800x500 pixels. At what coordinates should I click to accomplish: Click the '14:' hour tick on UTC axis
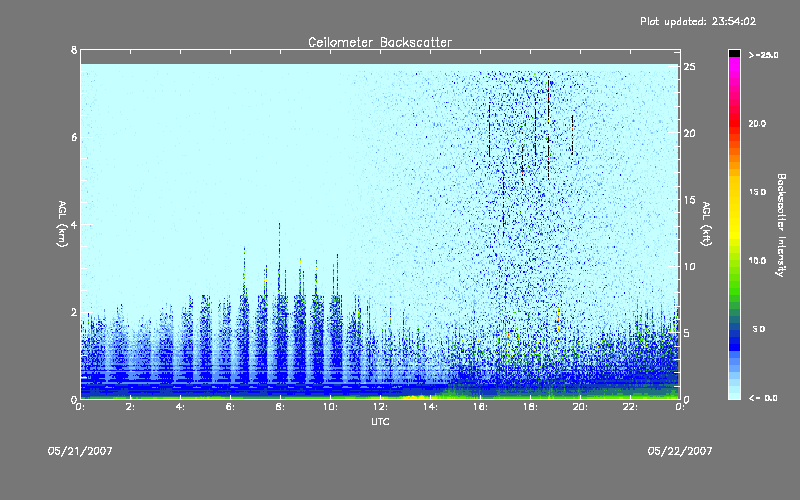(430, 407)
